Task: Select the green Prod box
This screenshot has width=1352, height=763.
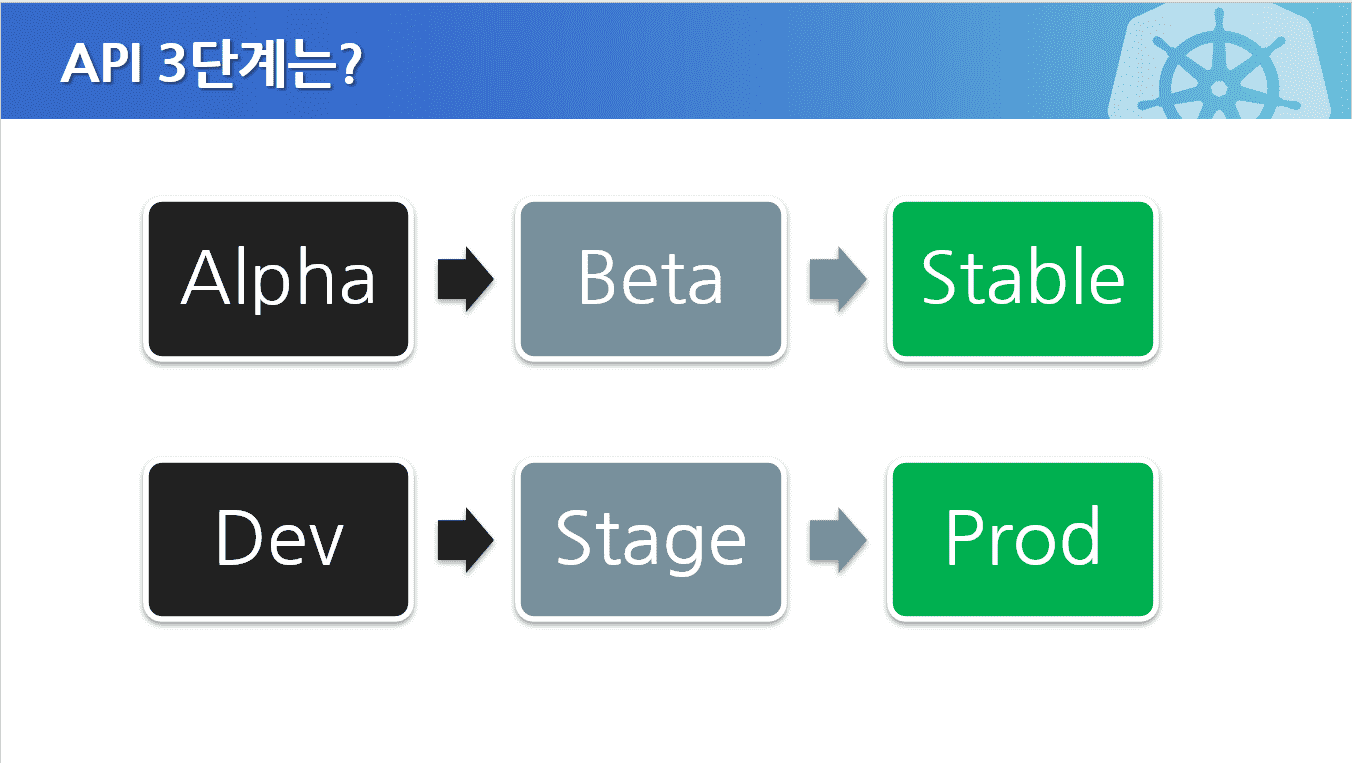Action: pyautogui.click(x=1022, y=540)
